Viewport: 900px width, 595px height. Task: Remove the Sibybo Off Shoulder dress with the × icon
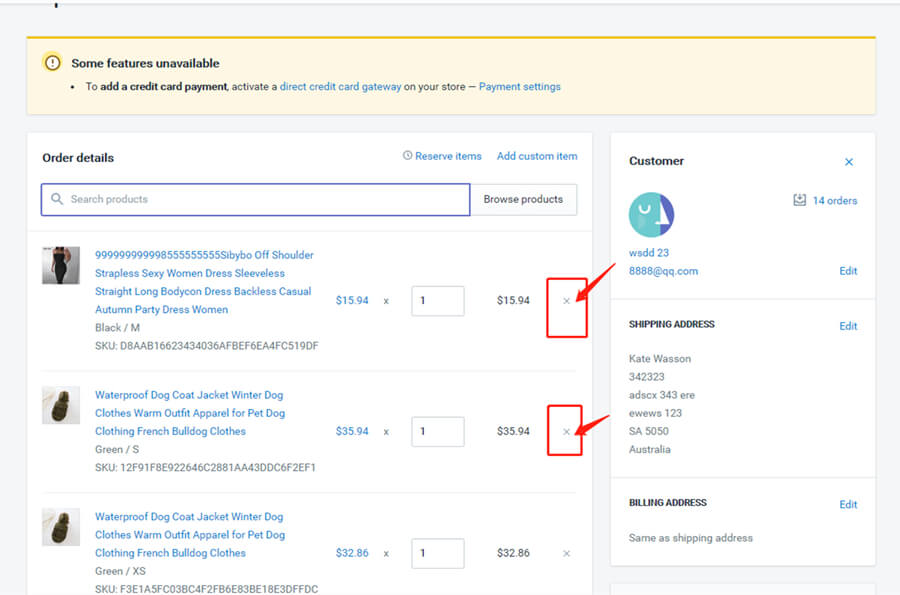(x=566, y=300)
